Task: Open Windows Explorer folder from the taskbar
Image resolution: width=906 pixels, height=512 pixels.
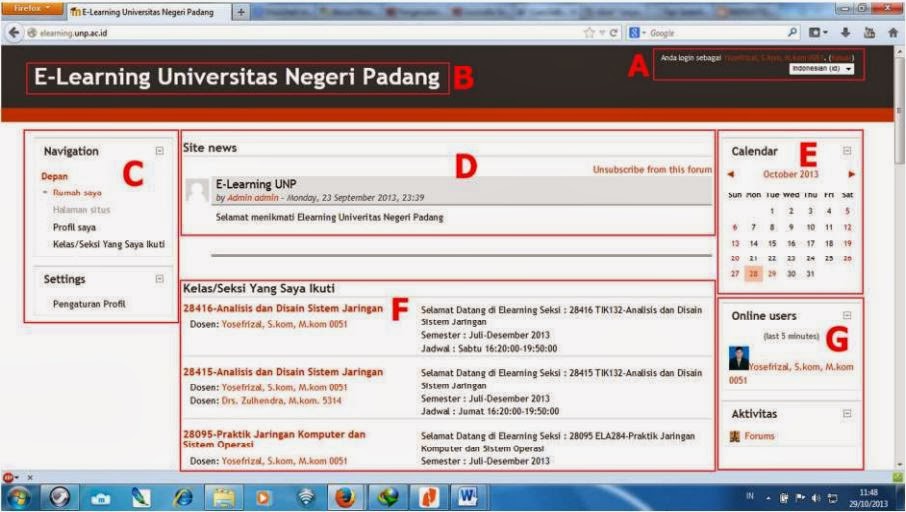Action: coord(224,497)
